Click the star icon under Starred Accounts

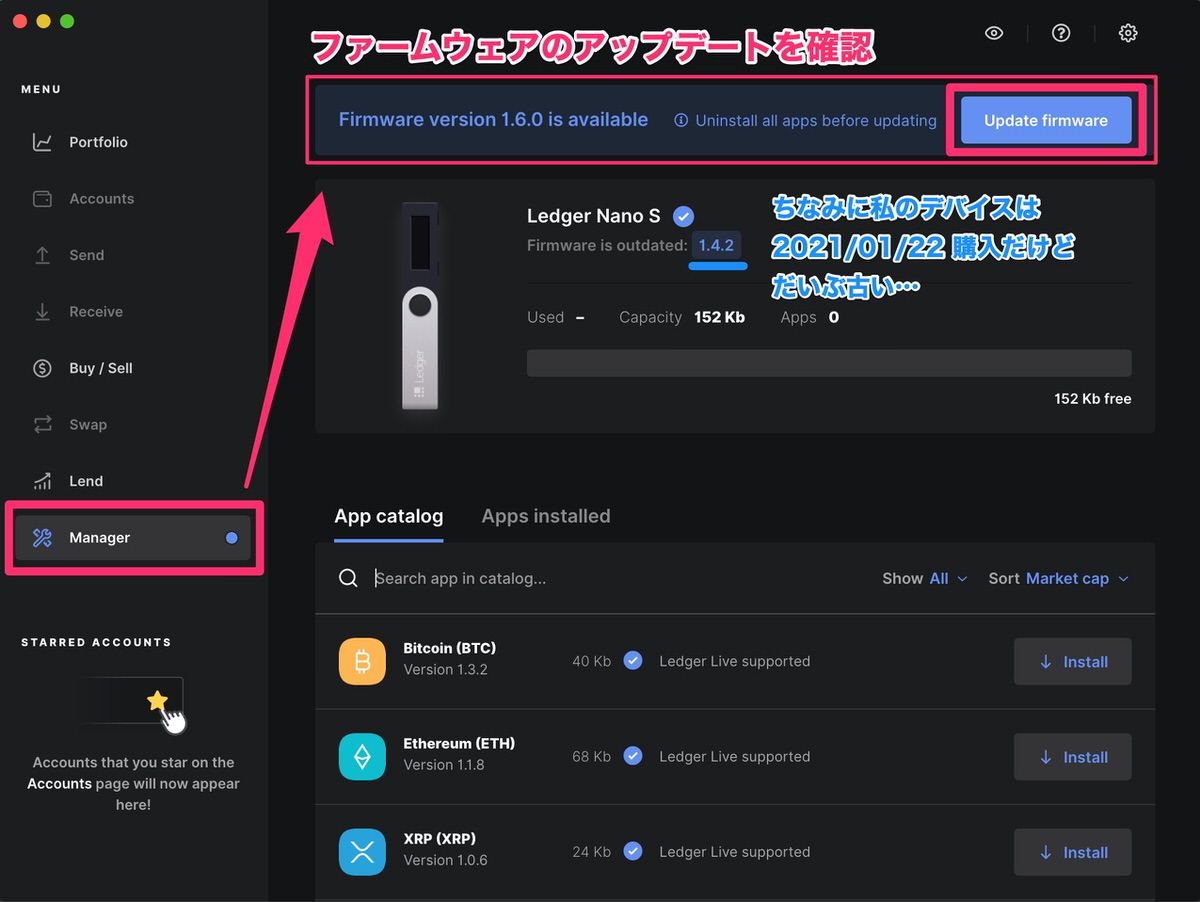point(157,700)
